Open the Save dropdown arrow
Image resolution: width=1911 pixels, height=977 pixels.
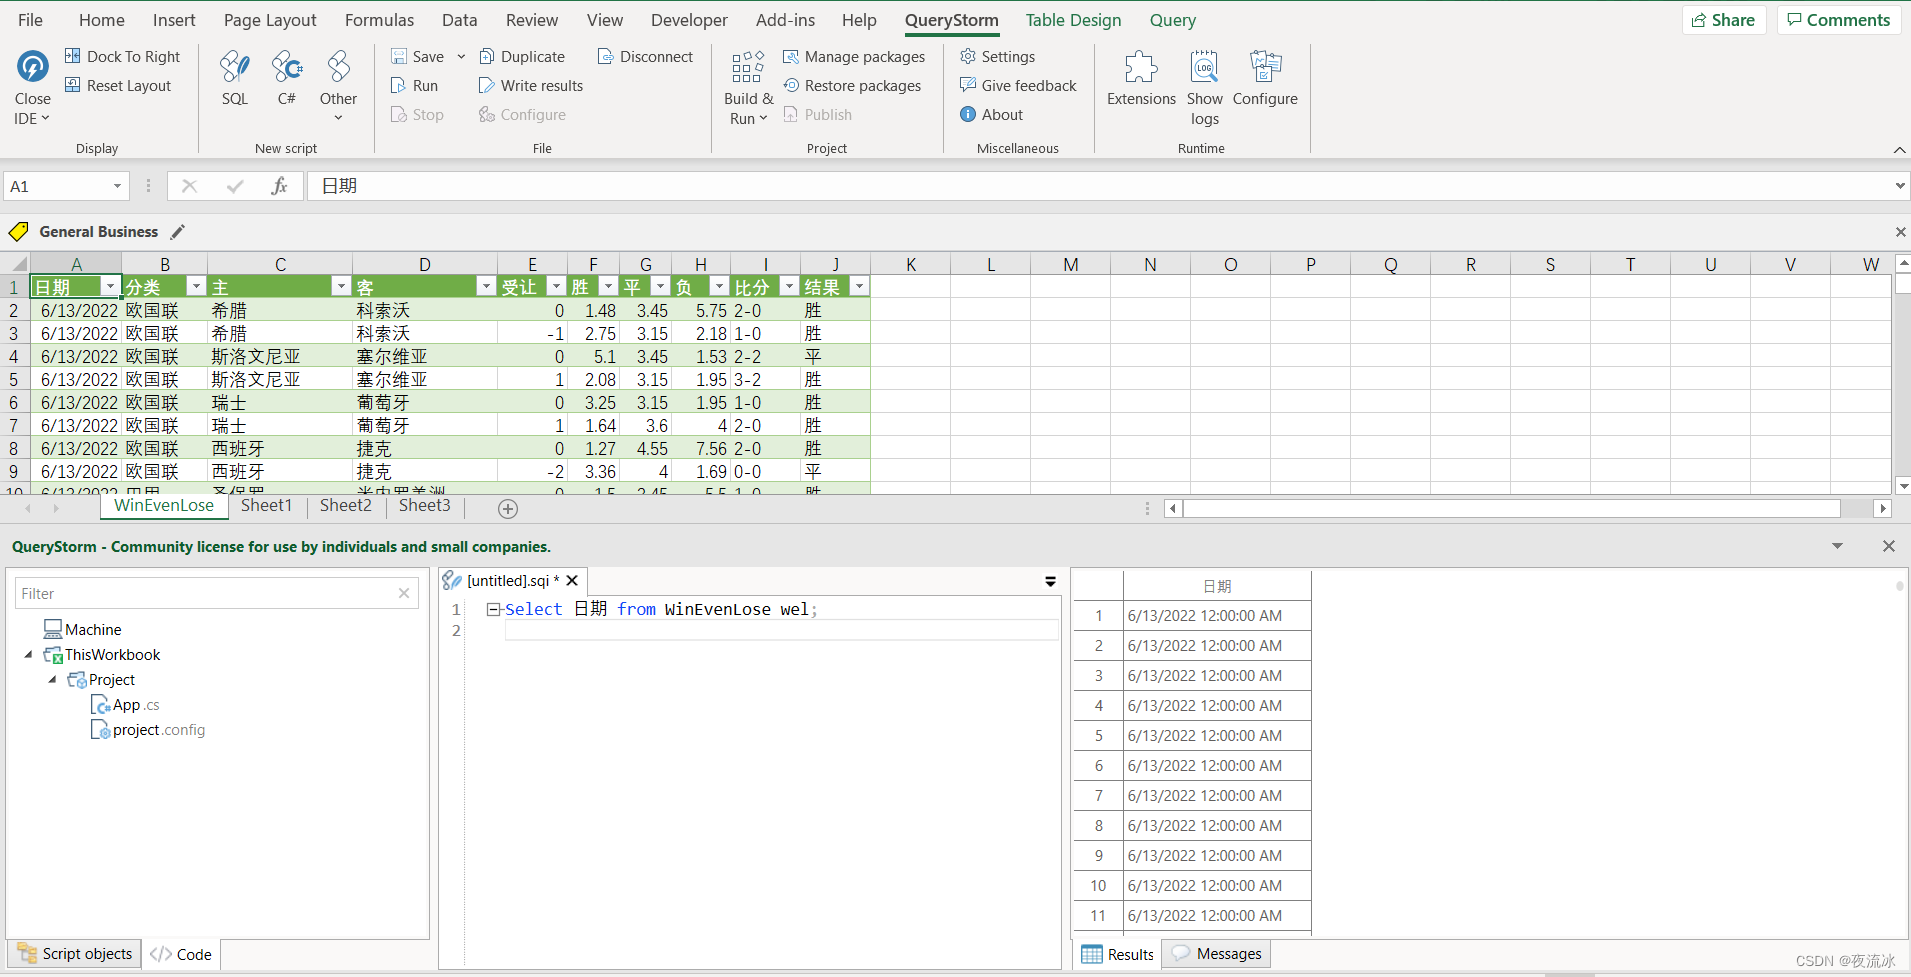460,56
